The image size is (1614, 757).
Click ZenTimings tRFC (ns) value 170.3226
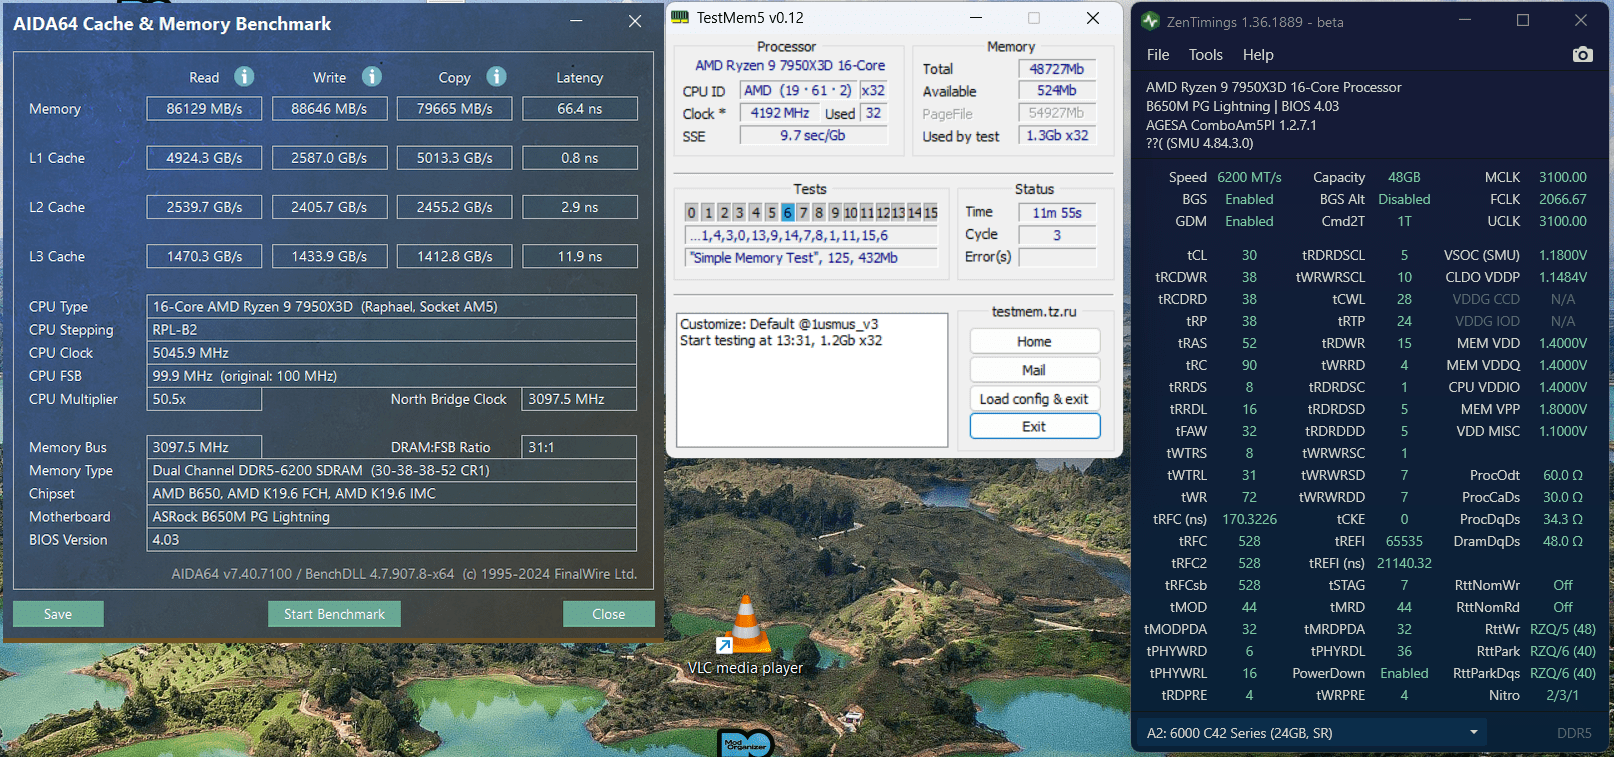click(1249, 519)
